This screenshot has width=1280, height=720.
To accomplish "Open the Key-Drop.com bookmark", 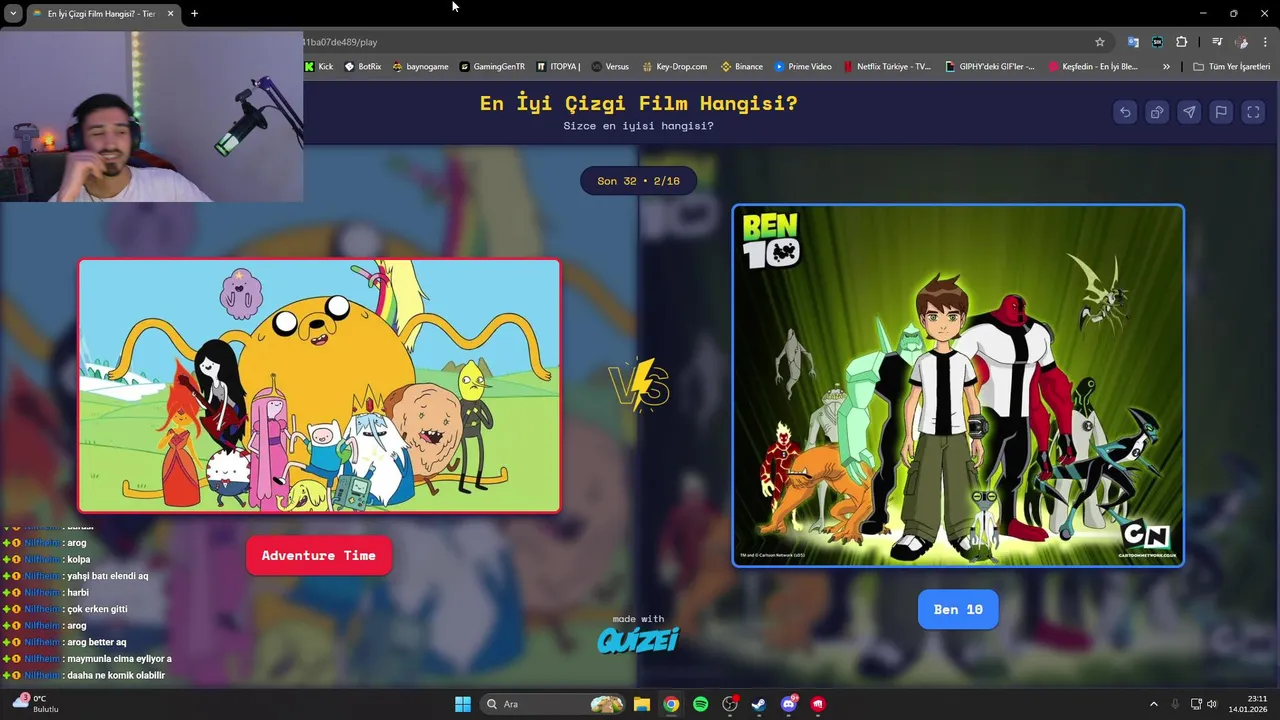I will pyautogui.click(x=674, y=67).
